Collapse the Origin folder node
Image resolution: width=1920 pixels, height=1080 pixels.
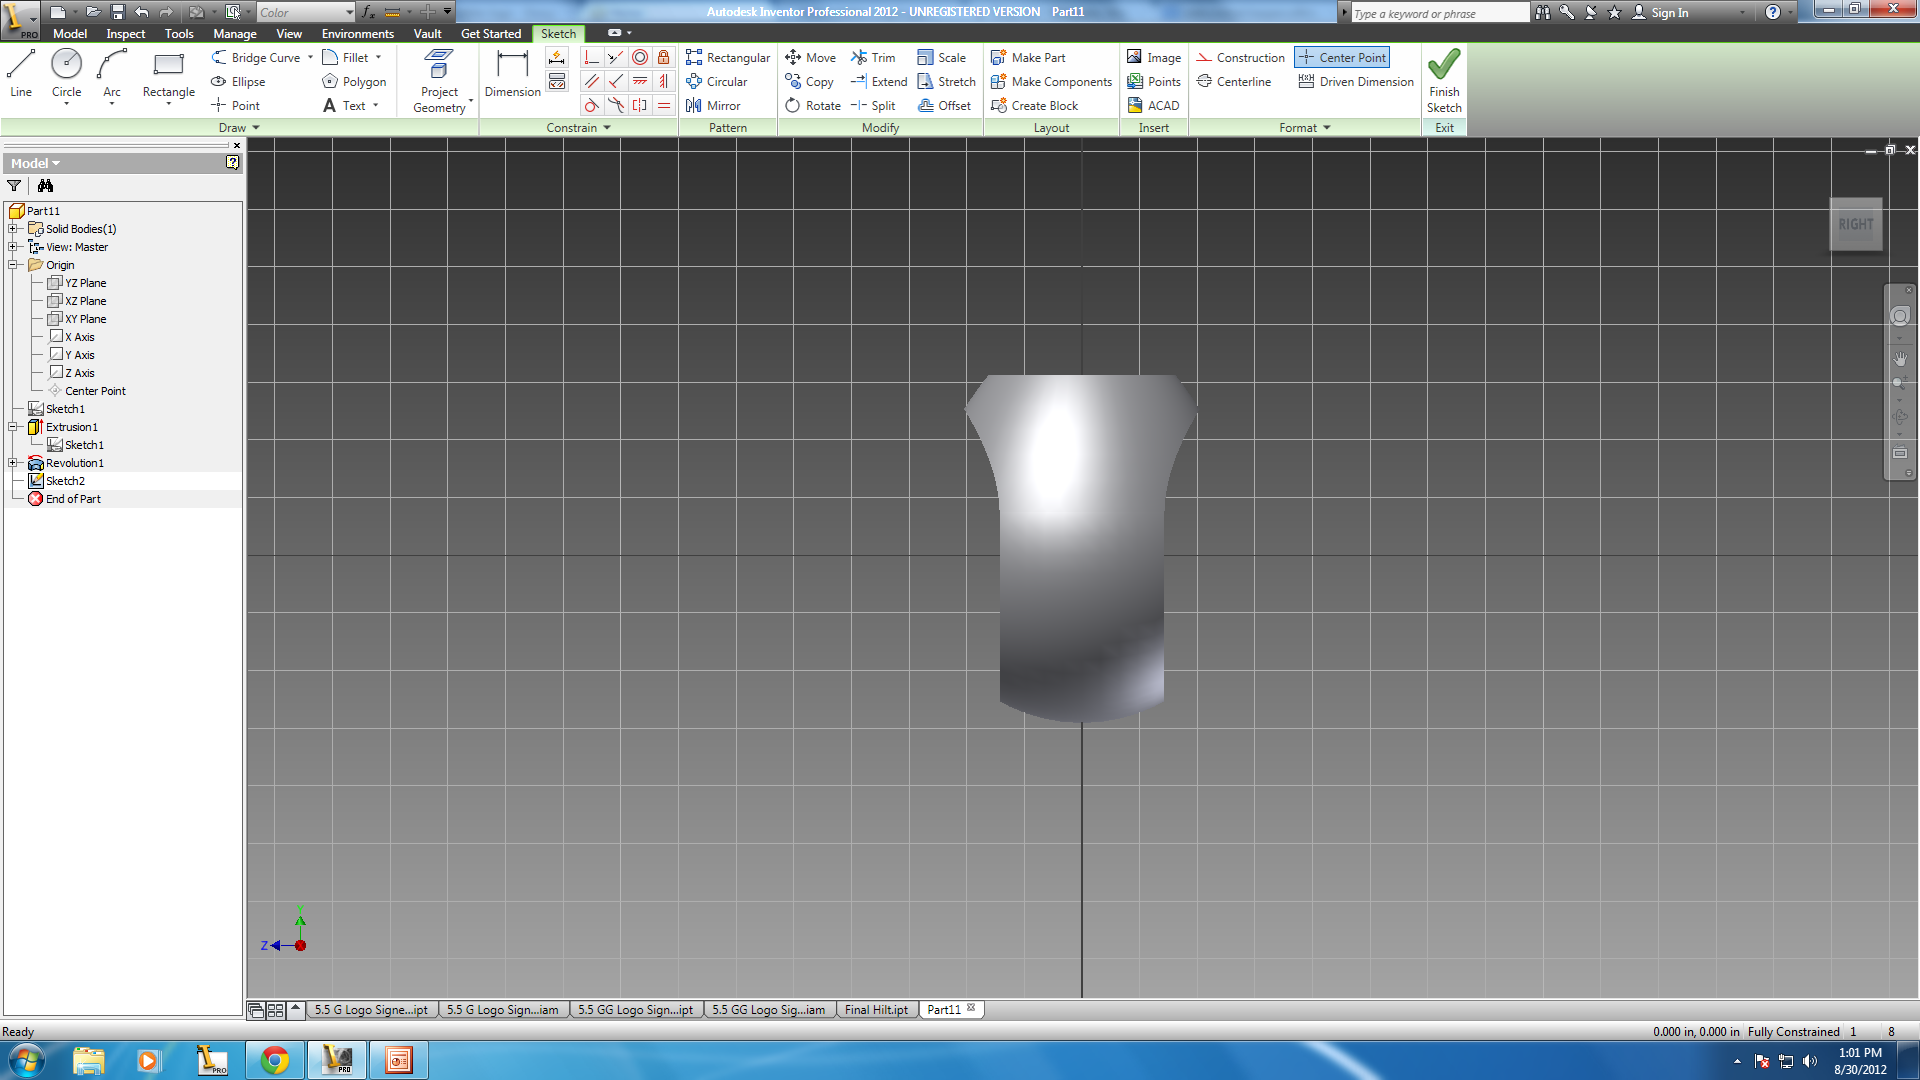point(13,265)
